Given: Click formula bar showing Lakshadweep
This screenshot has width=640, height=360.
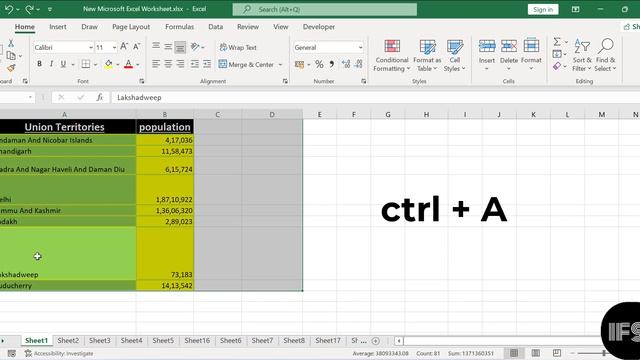Looking at the screenshot, I should coord(376,97).
